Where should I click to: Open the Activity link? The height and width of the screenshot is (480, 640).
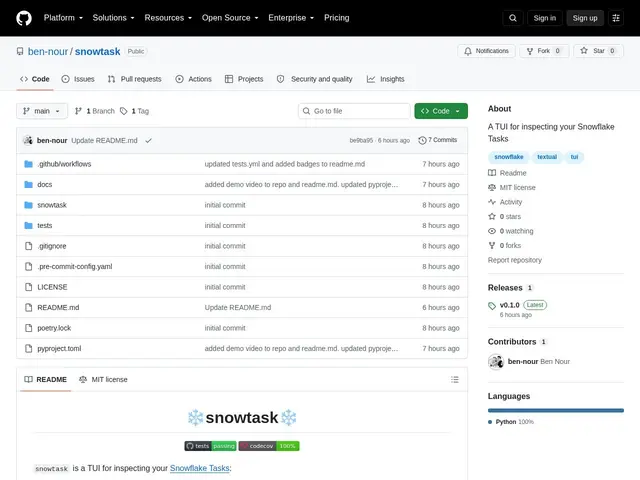click(505, 202)
